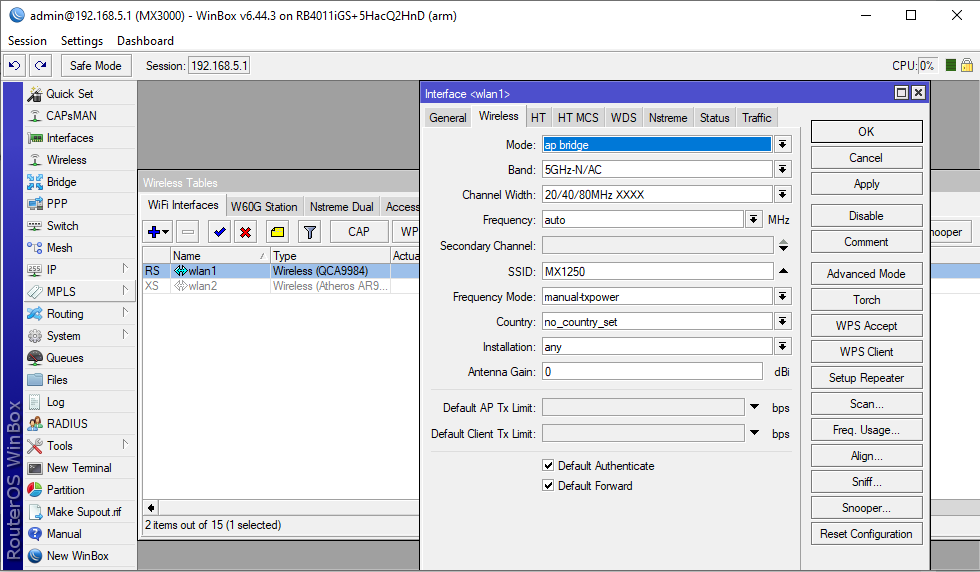Click the Freq. Usage... button
The height and width of the screenshot is (572, 980).
(866, 430)
